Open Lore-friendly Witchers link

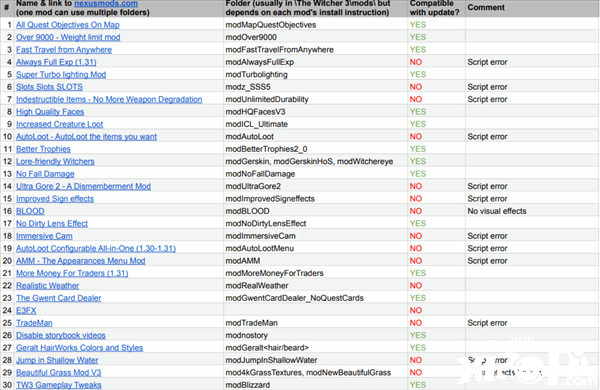point(55,162)
